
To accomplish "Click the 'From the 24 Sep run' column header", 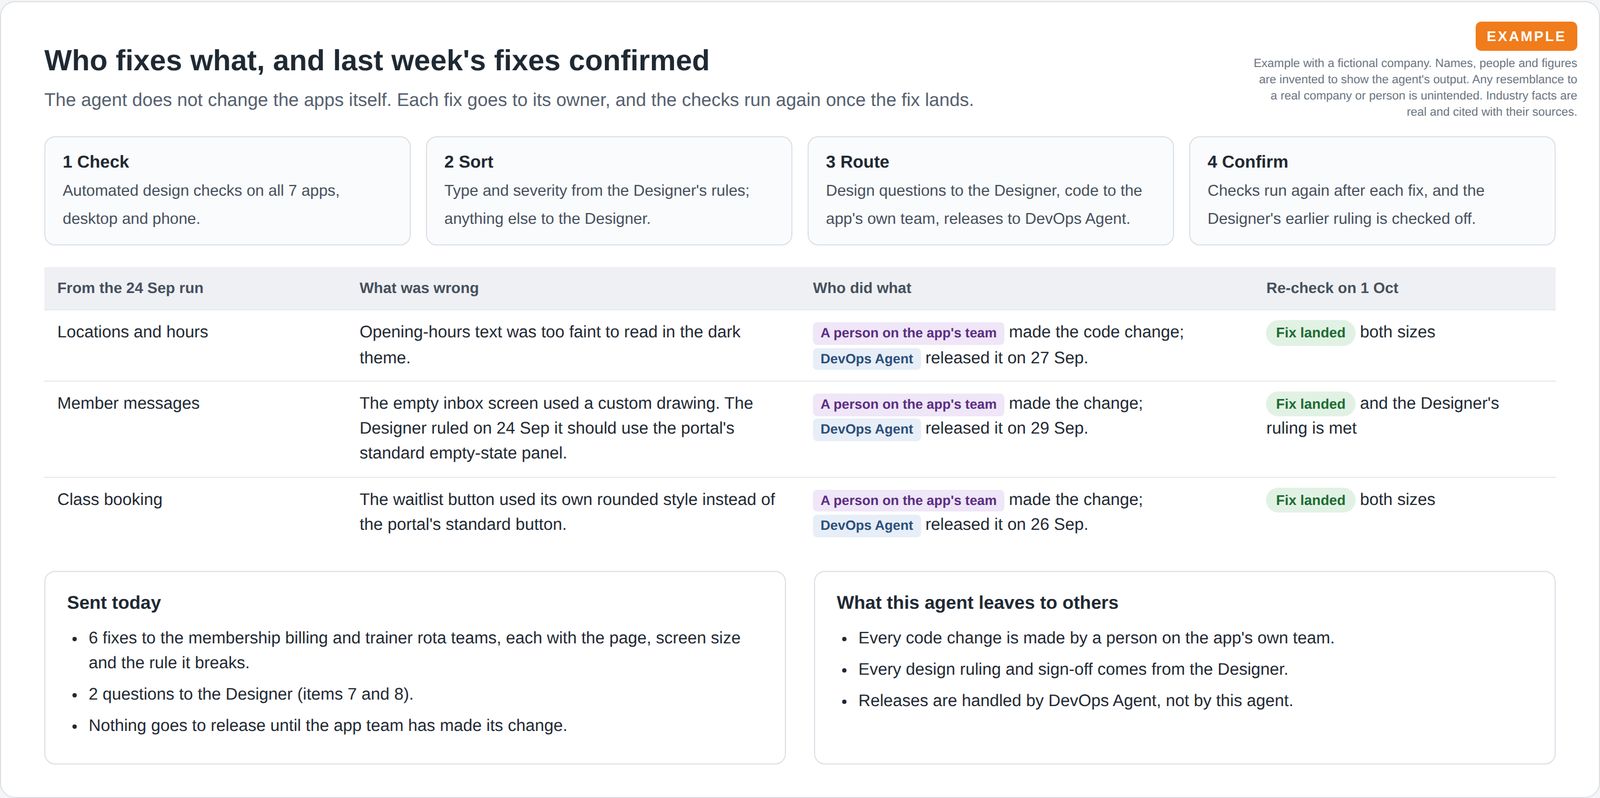I will coord(130,288).
